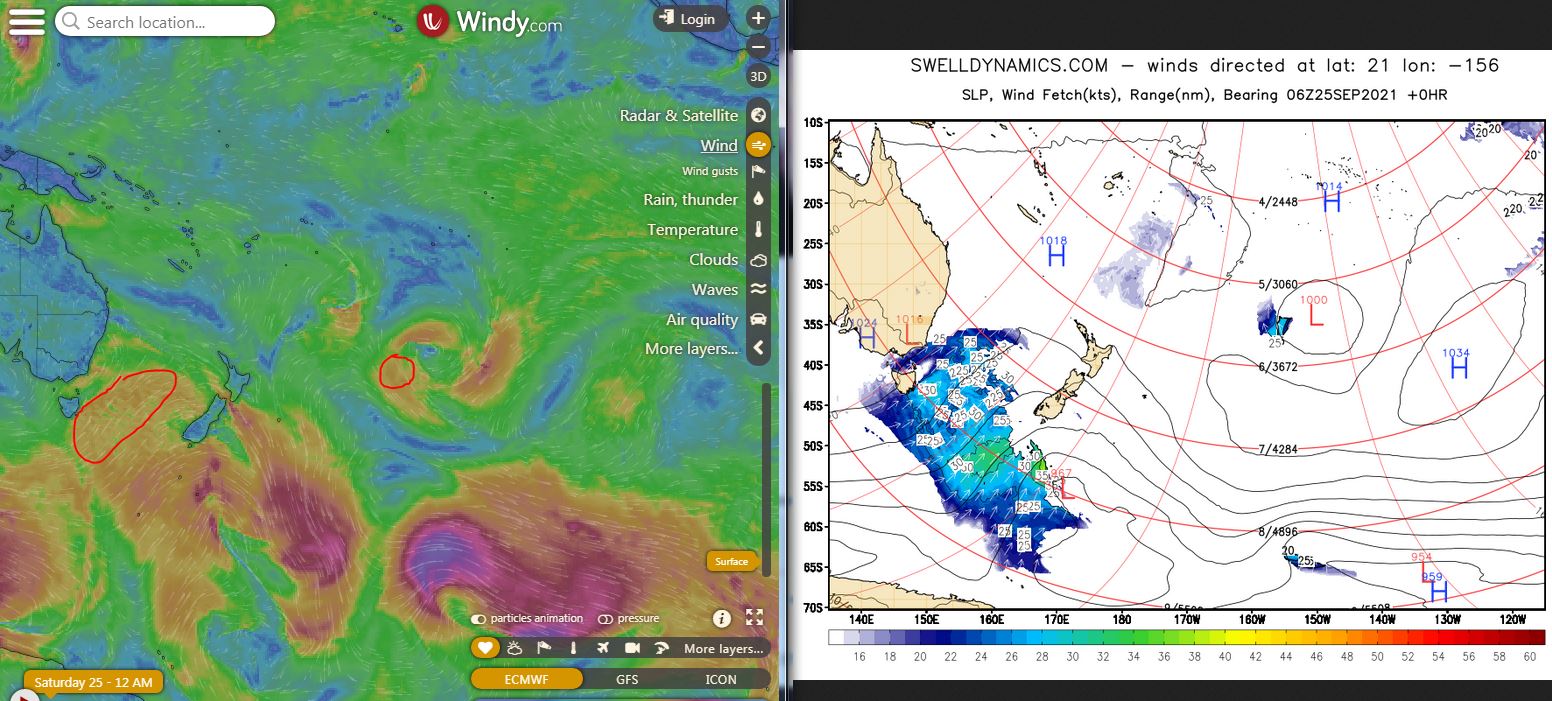Click the SWELLDYNAMICS.COM chart title text
This screenshot has height=701, width=1552.
[x=1009, y=66]
